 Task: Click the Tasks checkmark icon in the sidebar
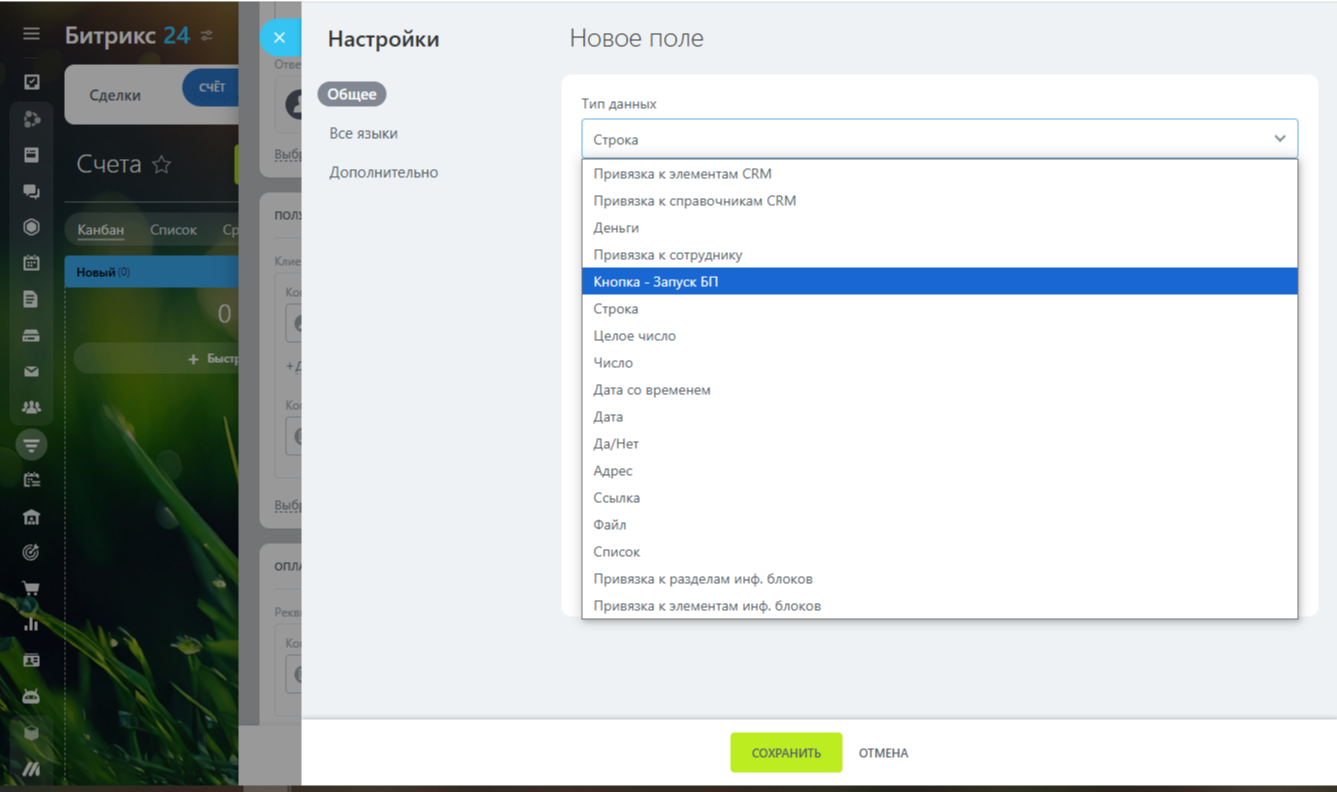pos(31,82)
